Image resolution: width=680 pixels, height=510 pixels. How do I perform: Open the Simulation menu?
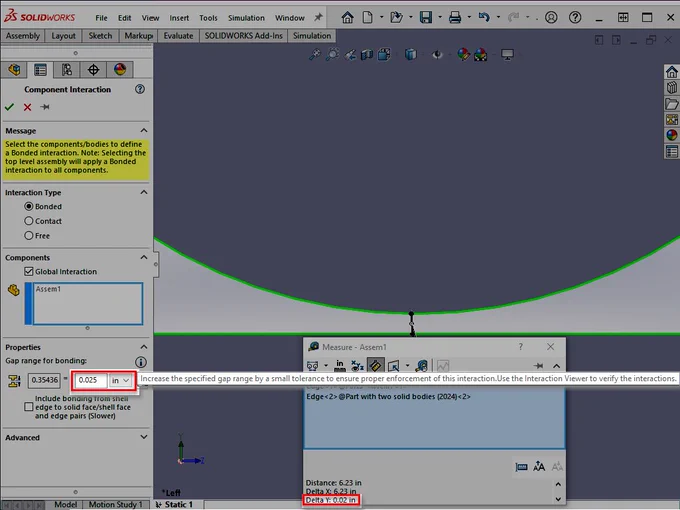(246, 18)
